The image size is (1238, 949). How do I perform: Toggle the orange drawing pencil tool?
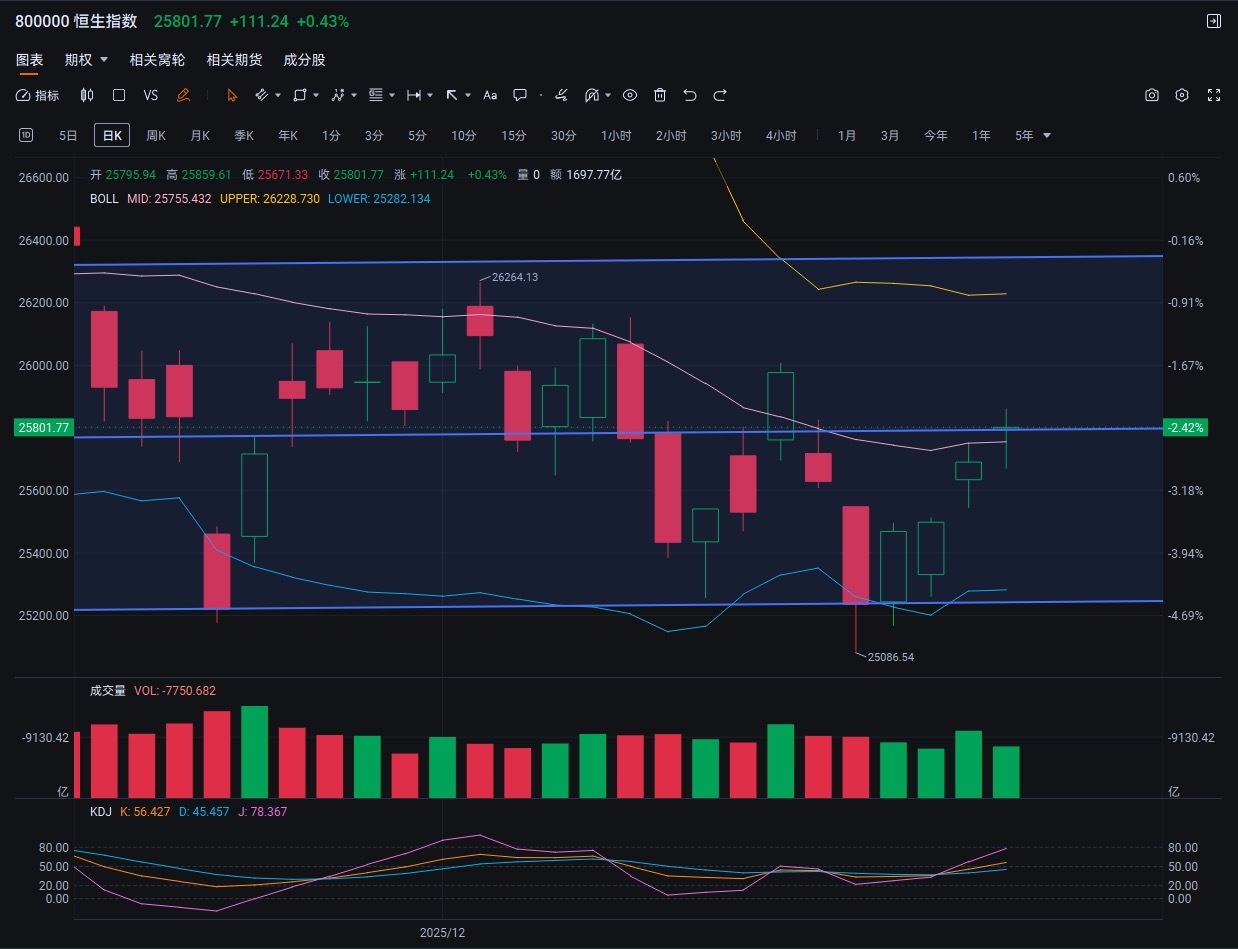[183, 95]
